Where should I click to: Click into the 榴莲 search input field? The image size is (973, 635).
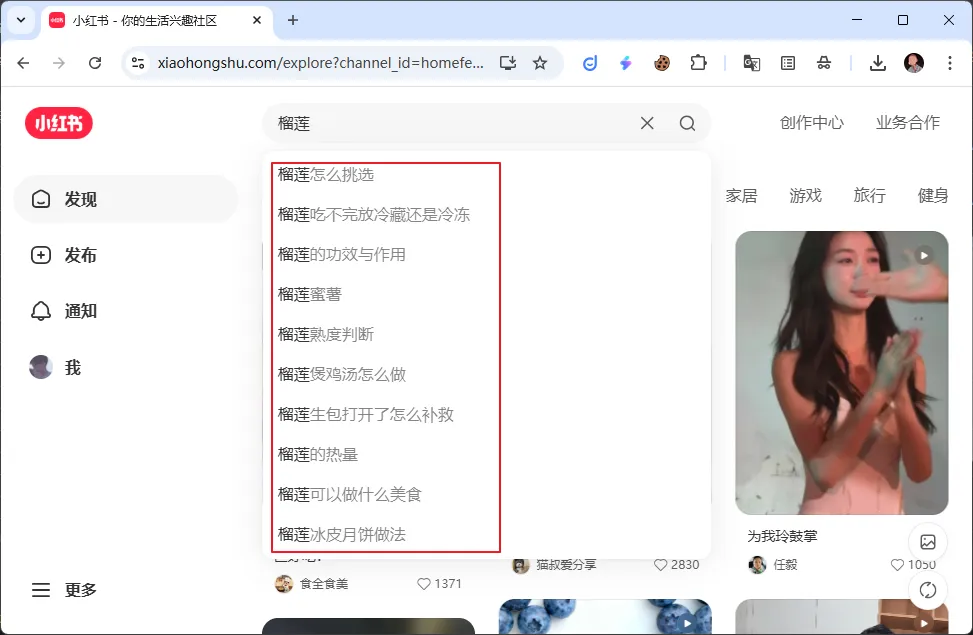click(450, 123)
